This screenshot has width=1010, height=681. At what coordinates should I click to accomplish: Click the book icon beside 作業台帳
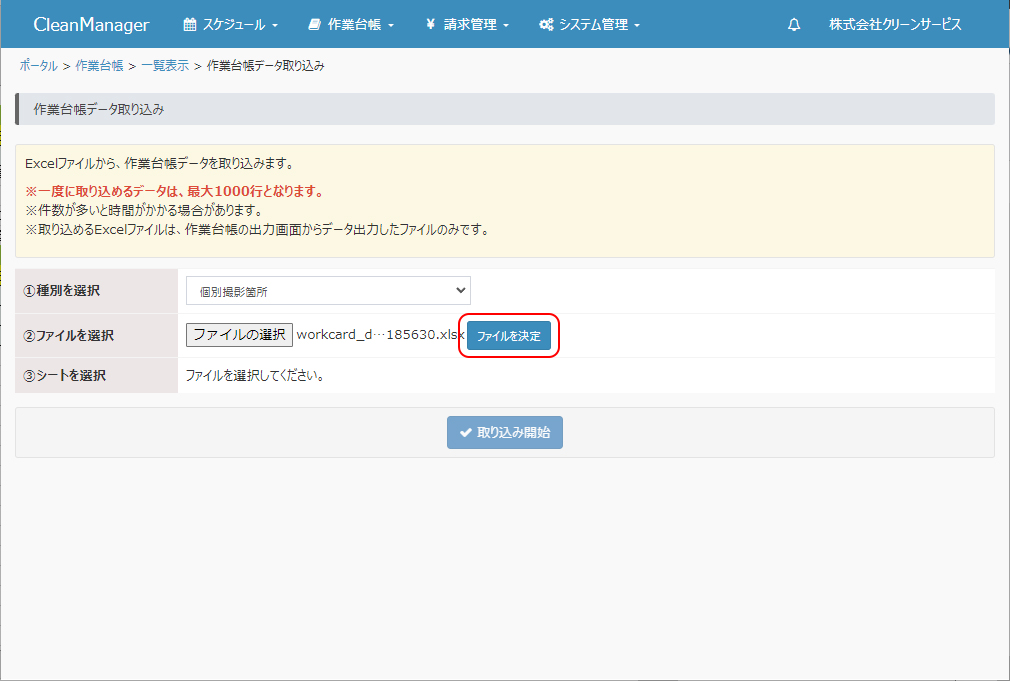(x=315, y=25)
